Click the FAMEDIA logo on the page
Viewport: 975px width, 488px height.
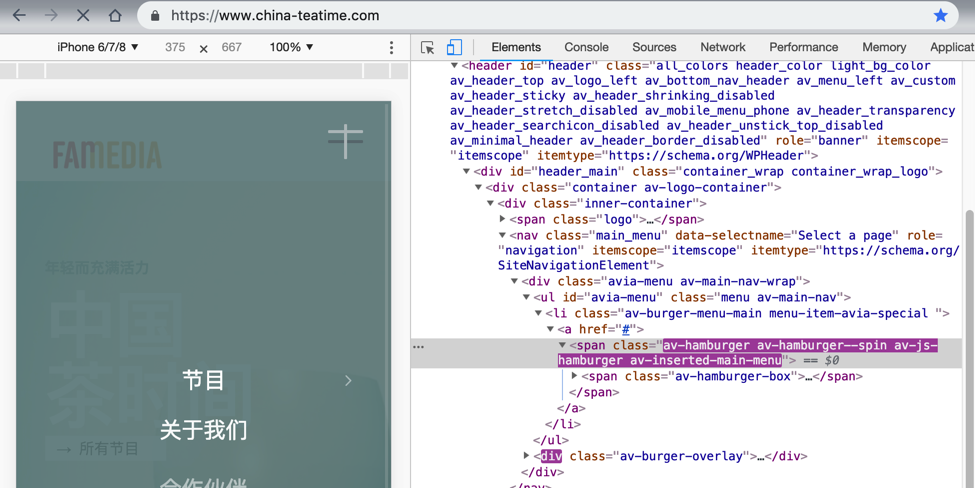pos(107,155)
